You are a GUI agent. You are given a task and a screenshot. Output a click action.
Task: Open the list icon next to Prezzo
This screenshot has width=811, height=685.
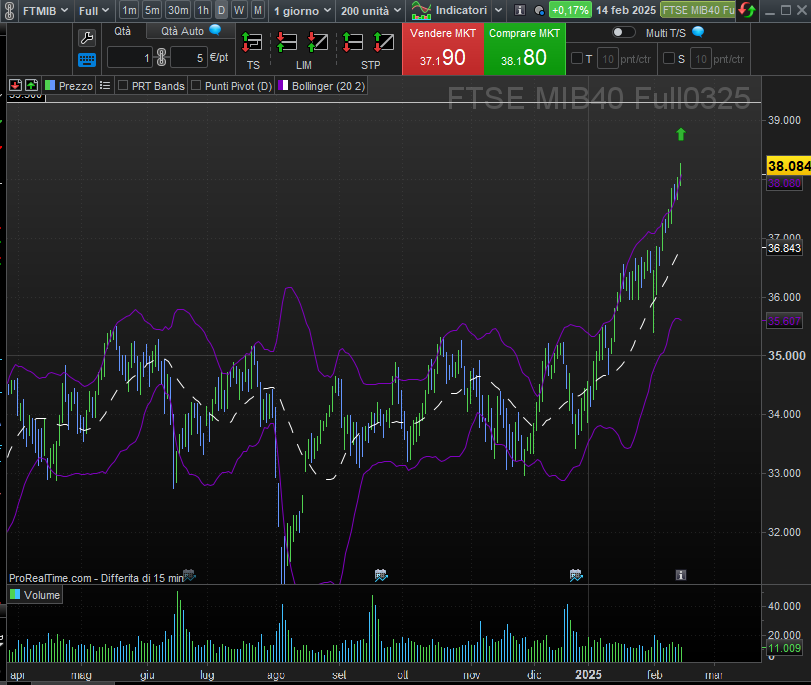[105, 86]
